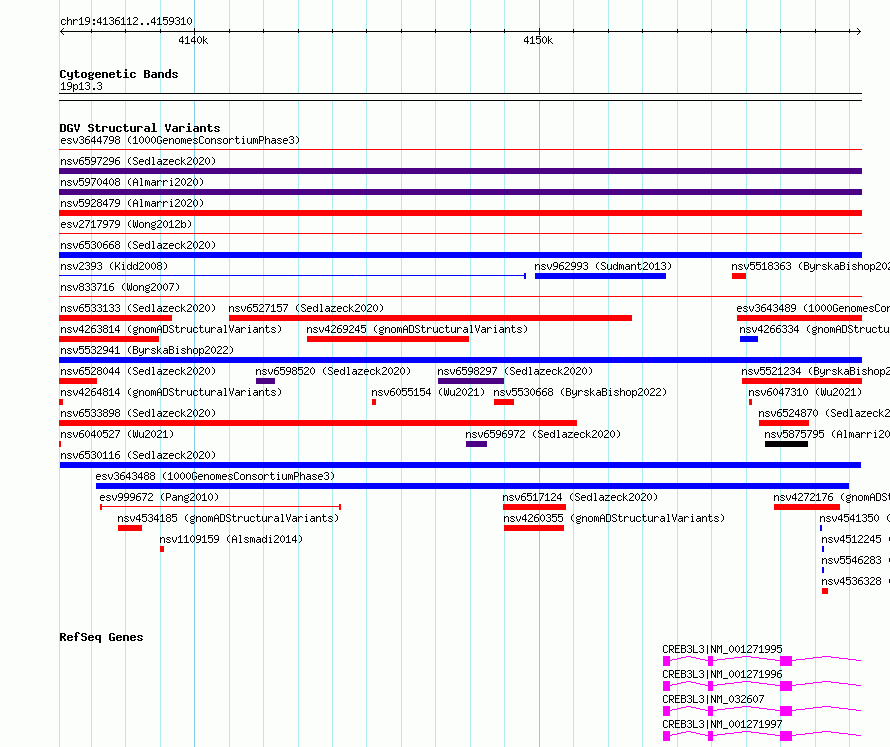890x747 pixels.
Task: Click the nsv5518363 small red bar
Action: click(738, 276)
